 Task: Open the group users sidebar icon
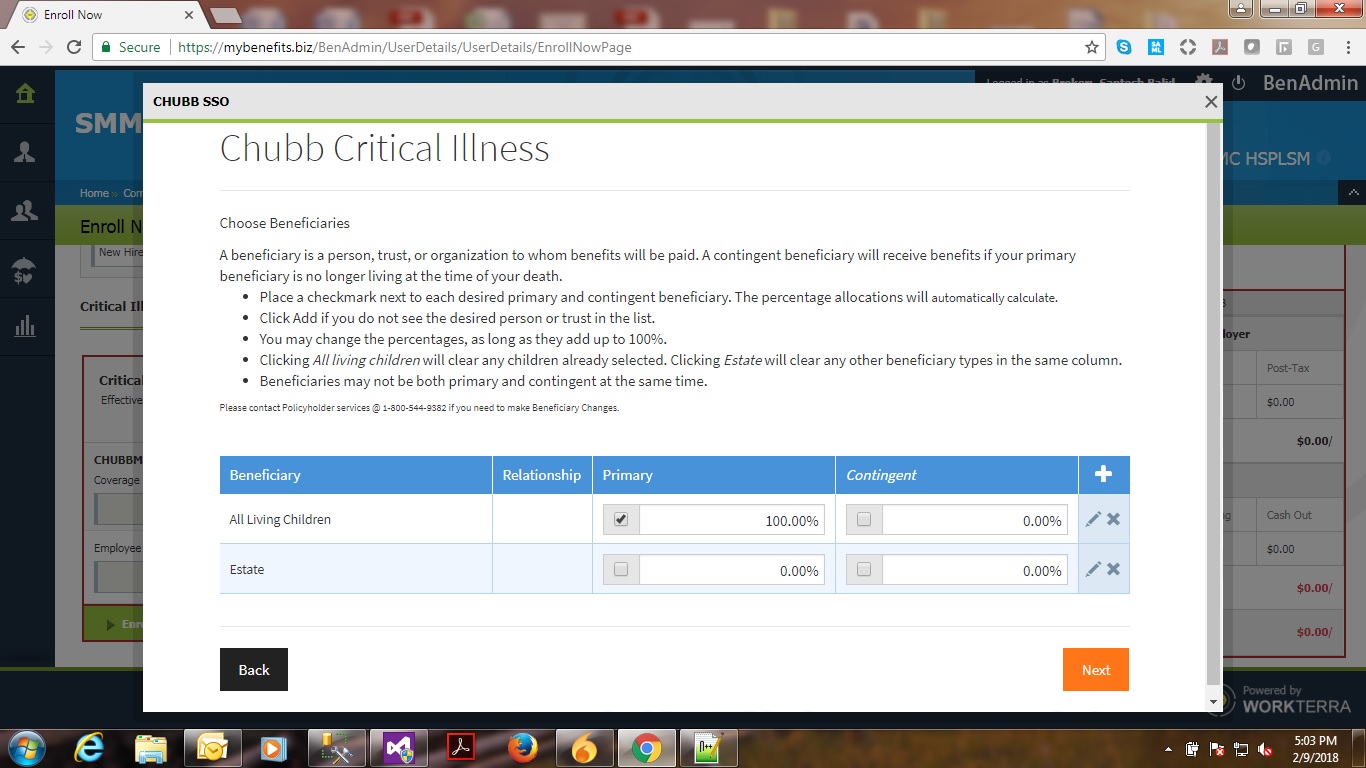[25, 210]
